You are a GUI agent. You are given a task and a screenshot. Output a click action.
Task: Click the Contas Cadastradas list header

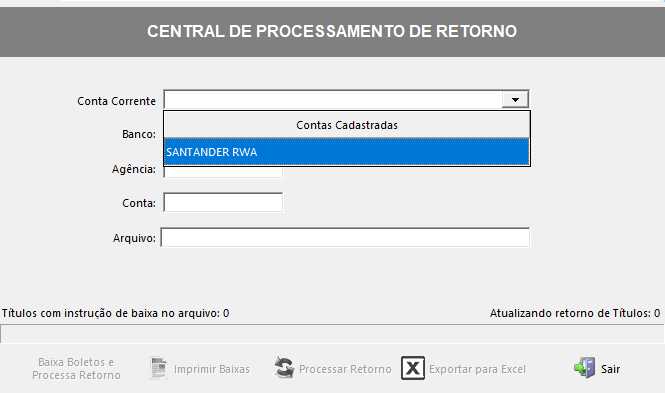point(346,125)
